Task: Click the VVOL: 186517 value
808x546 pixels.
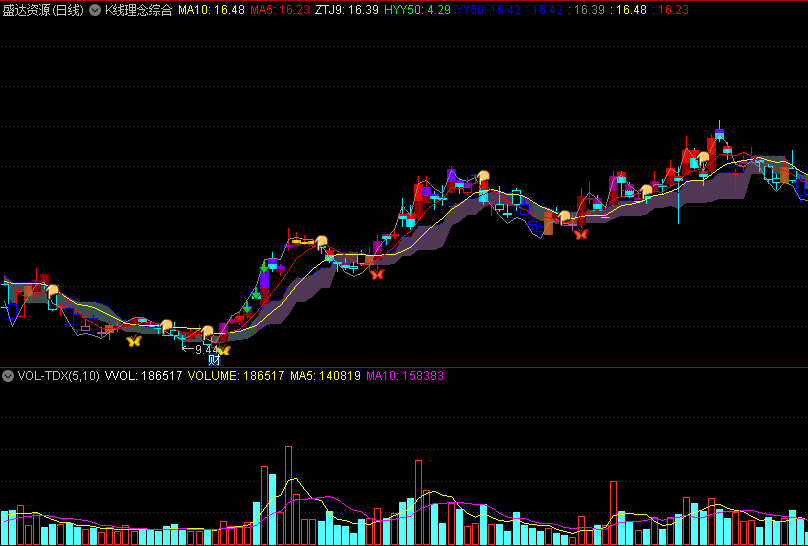Action: 143,376
